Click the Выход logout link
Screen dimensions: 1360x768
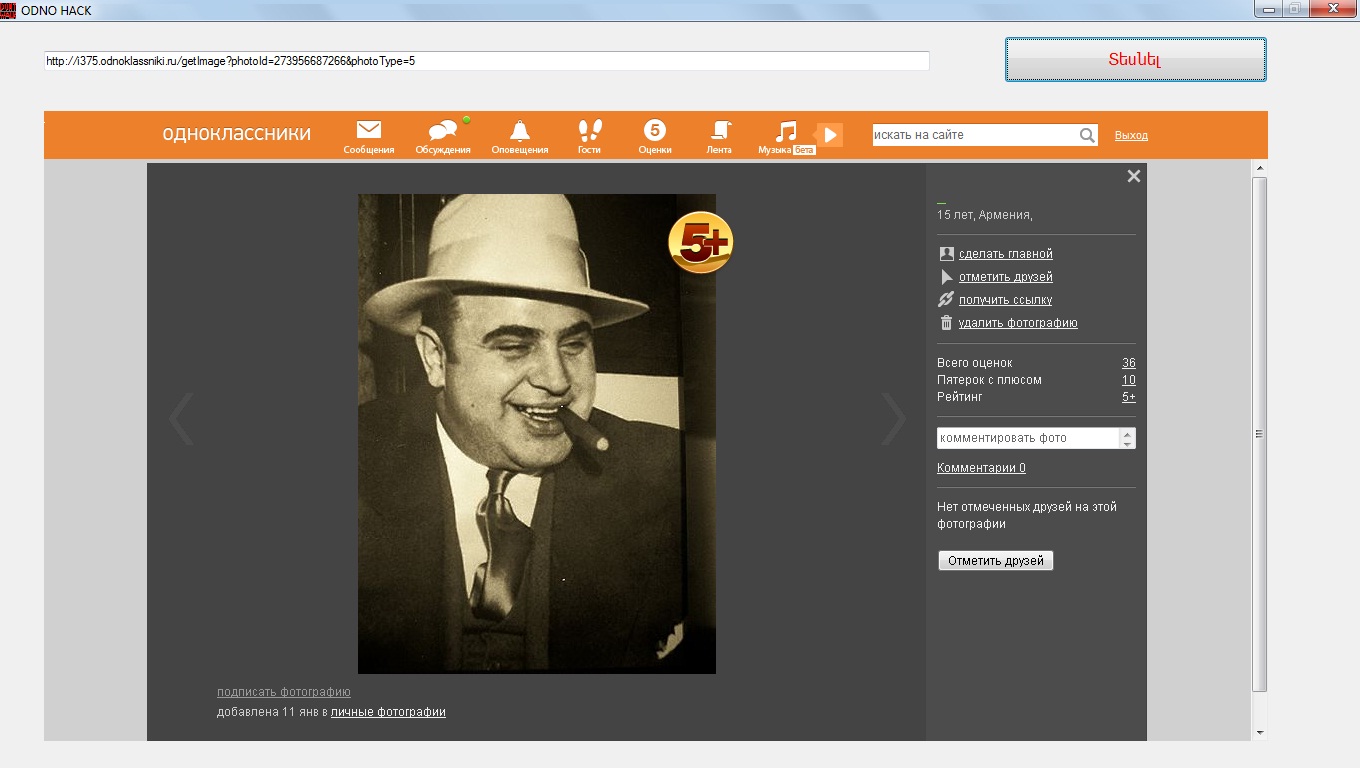1131,135
